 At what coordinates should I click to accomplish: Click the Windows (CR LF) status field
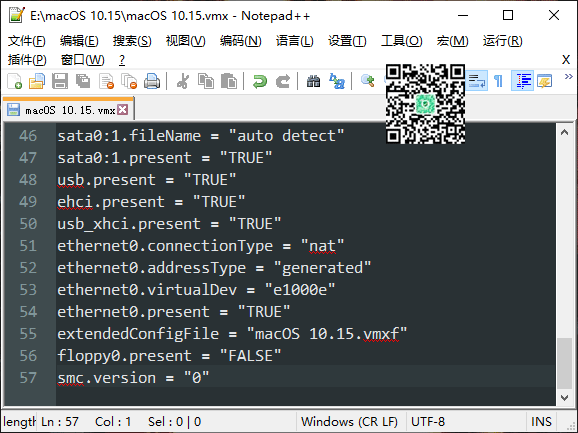(x=349, y=421)
